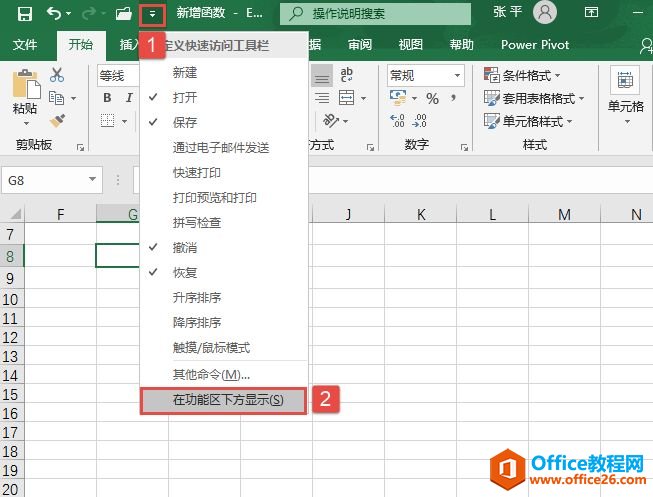Click the Percent Style icon

pos(432,98)
